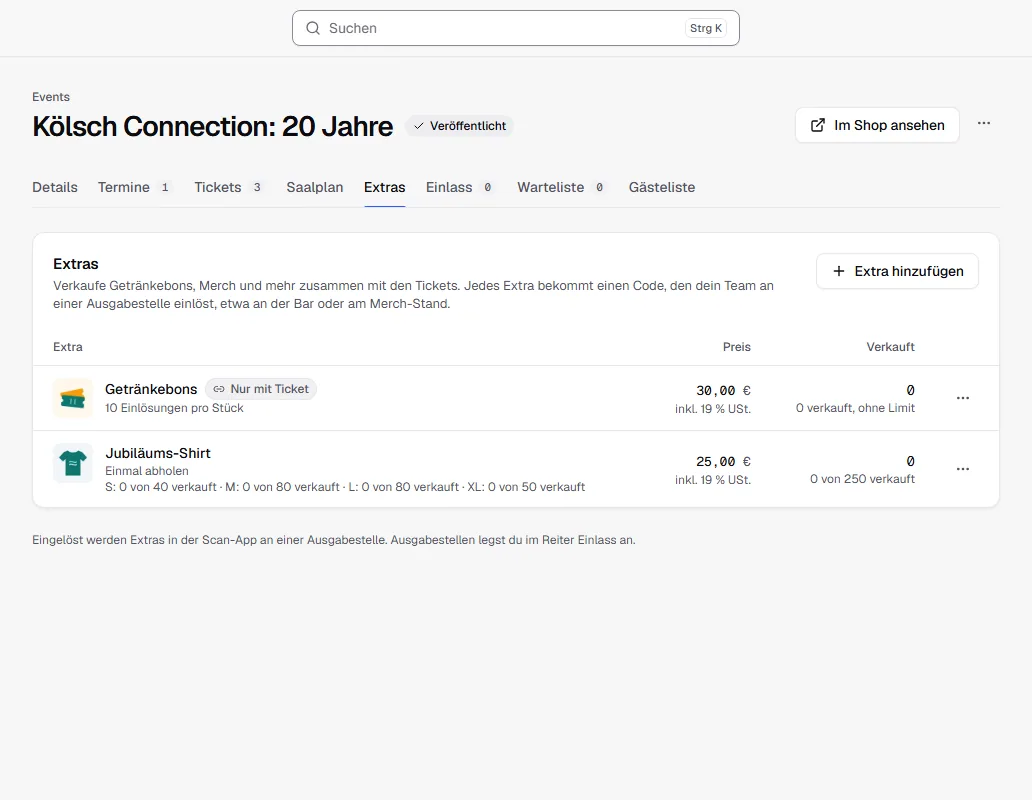Open the Events breadcrumb link
Viewport: 1032px width, 800px height.
coord(51,97)
